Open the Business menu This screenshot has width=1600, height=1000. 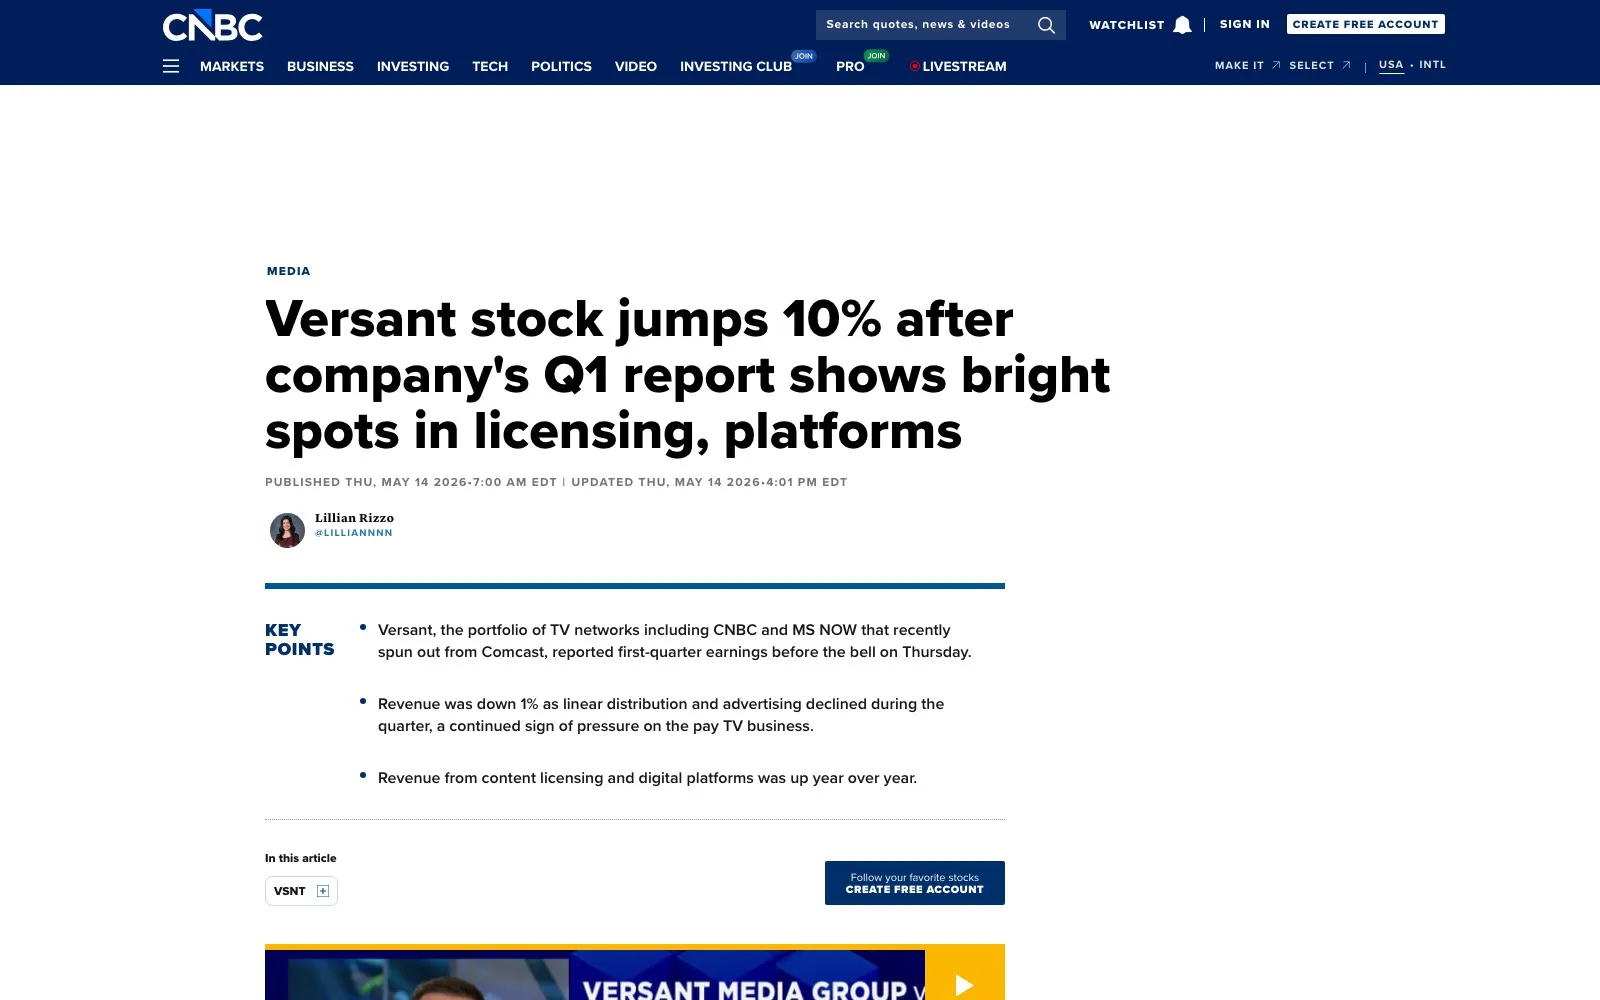(x=320, y=66)
